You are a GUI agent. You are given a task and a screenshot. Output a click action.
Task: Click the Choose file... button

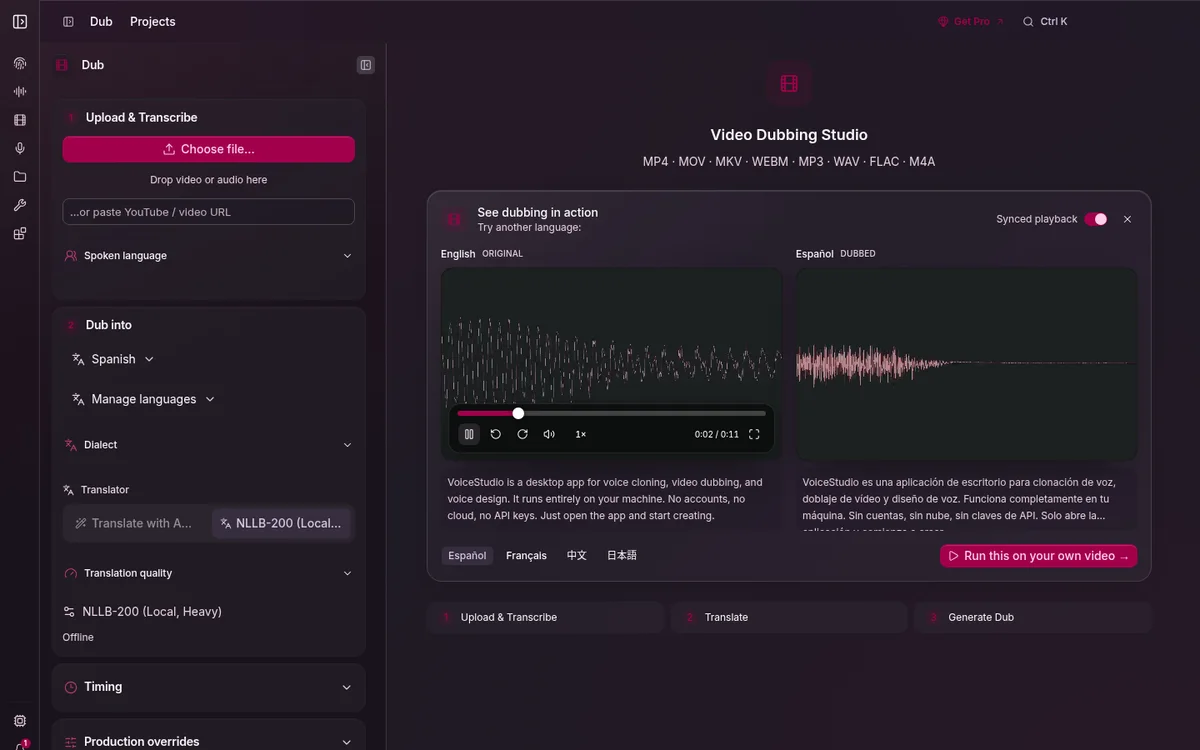pos(208,149)
